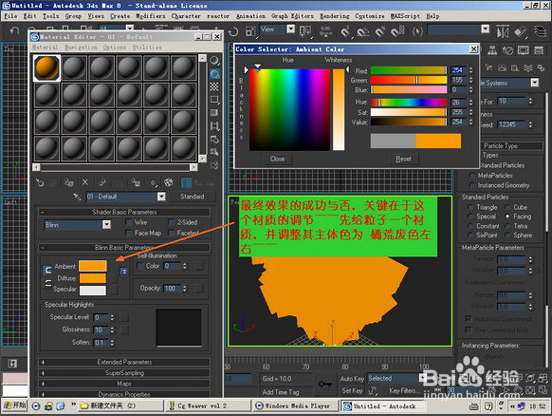Collapse the Shader Basic Parameters rollout
This screenshot has height=416, width=552.
124,212
